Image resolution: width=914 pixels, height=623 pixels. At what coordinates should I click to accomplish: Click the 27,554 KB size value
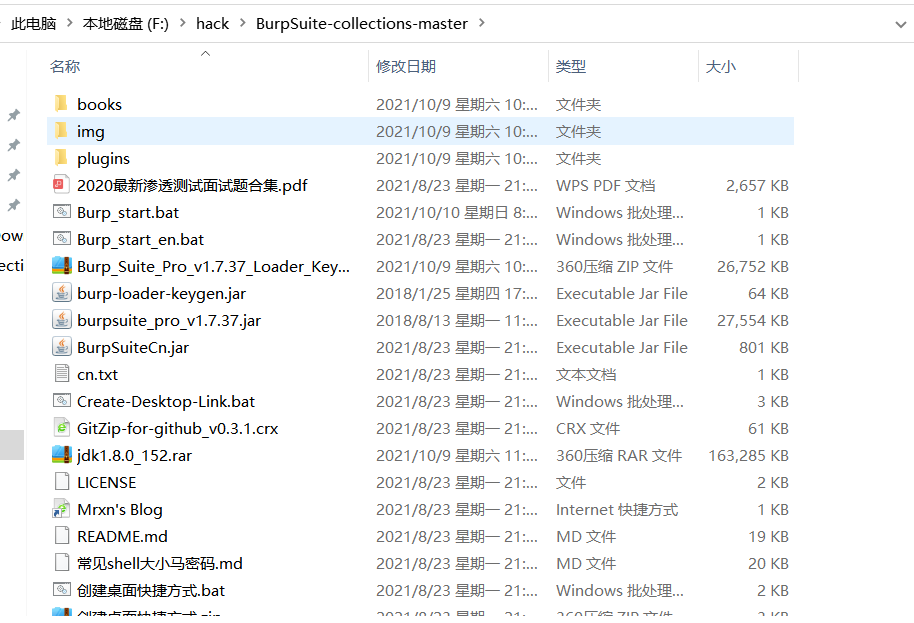click(x=753, y=321)
